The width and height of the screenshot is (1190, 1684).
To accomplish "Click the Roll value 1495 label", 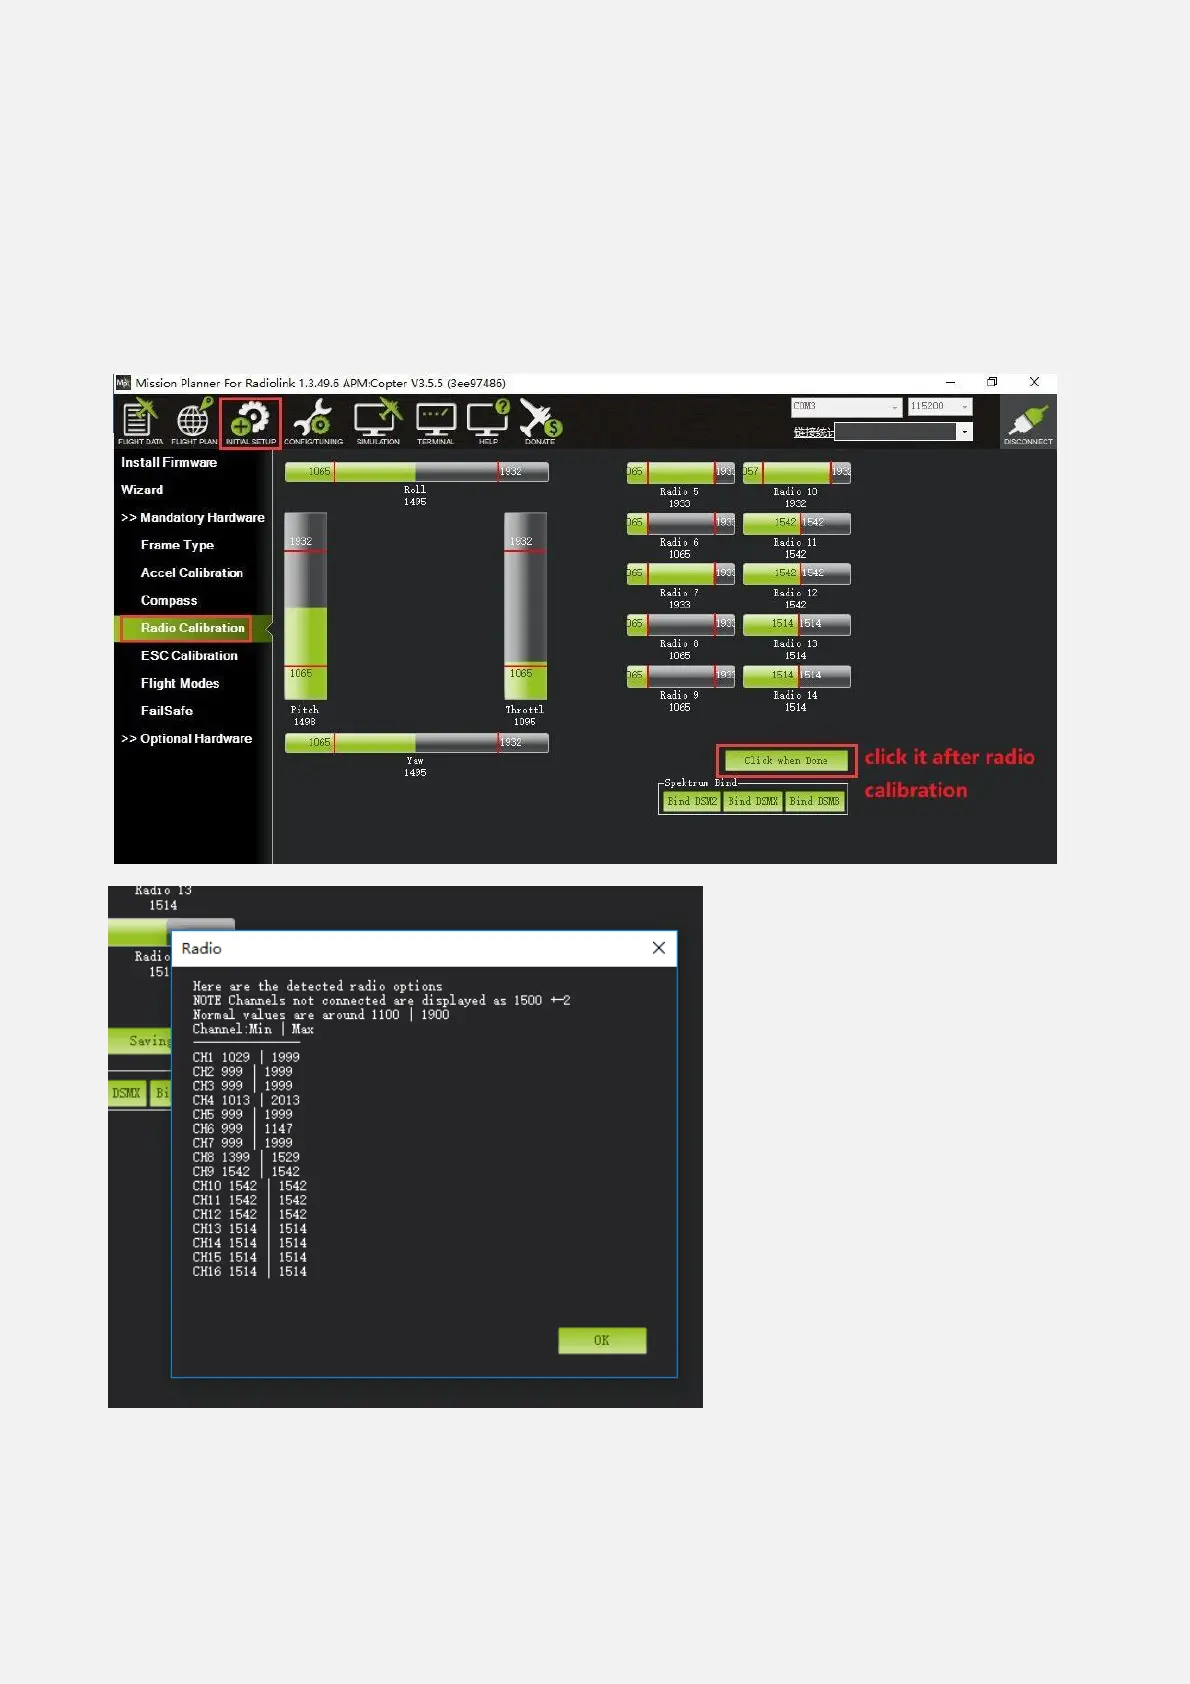I will pyautogui.click(x=415, y=502).
